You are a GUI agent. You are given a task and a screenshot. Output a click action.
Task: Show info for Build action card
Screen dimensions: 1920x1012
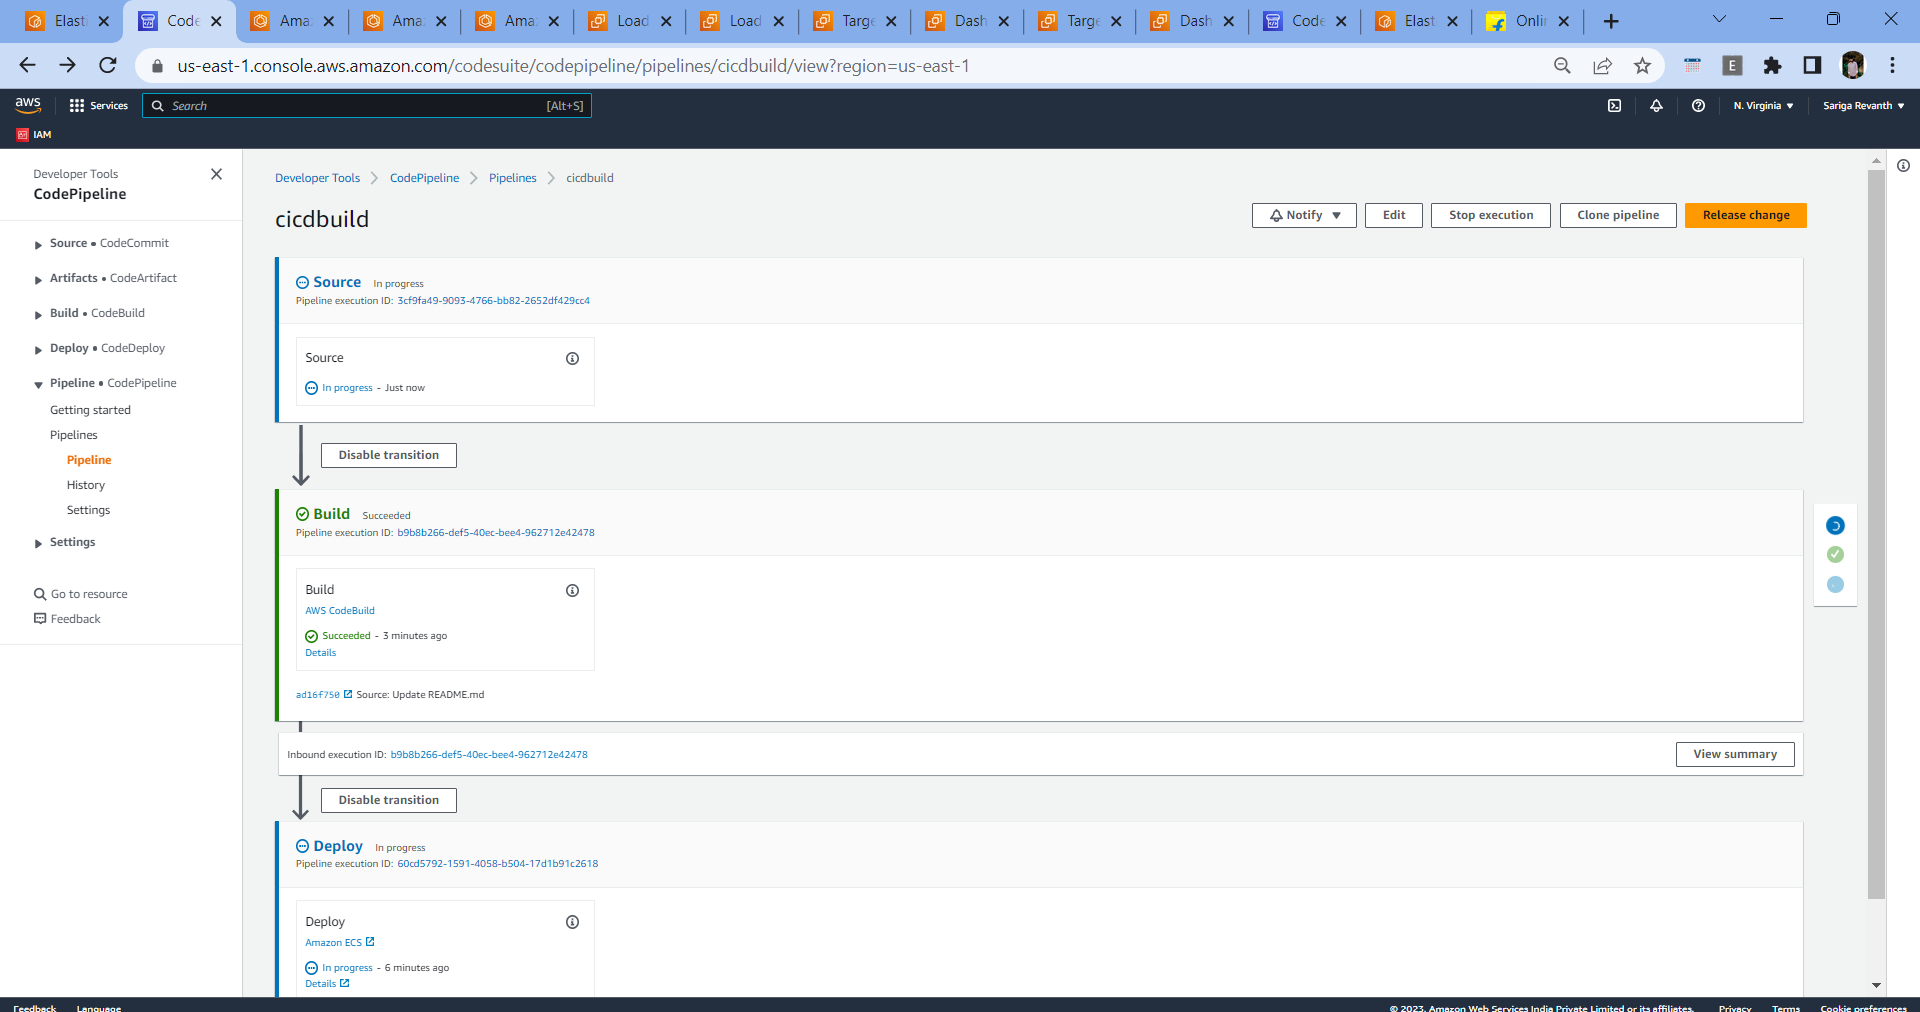tap(572, 591)
